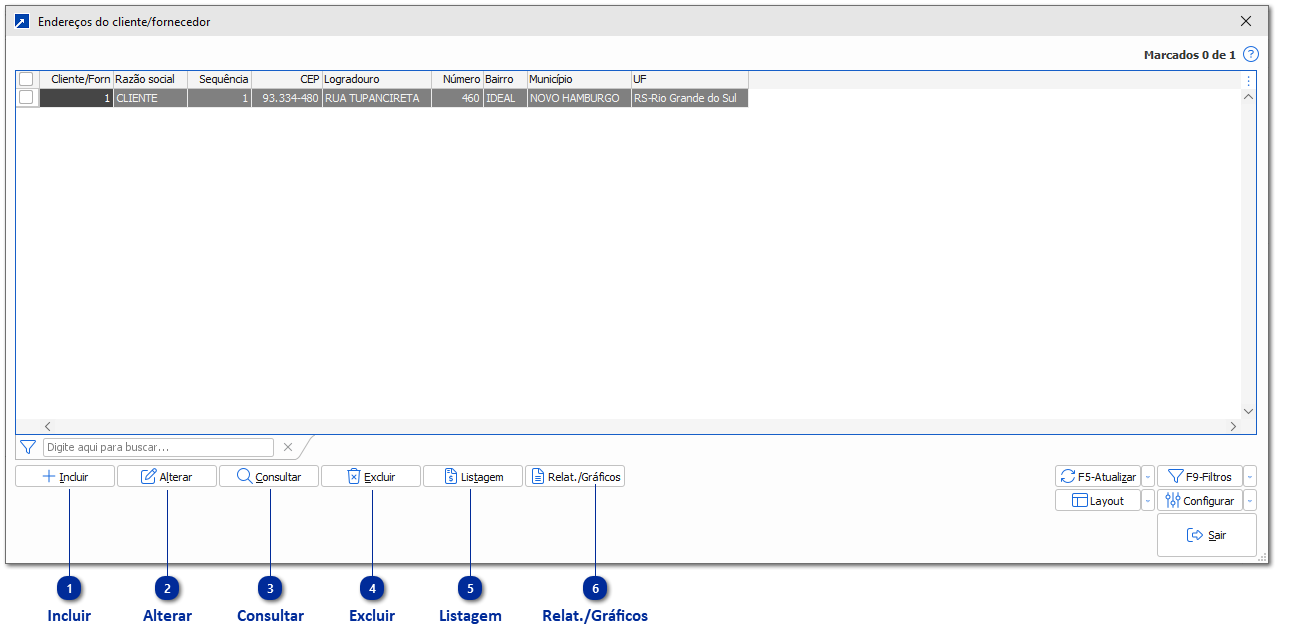Sort by the Município column header
This screenshot has width=1292, height=642.
tap(579, 79)
